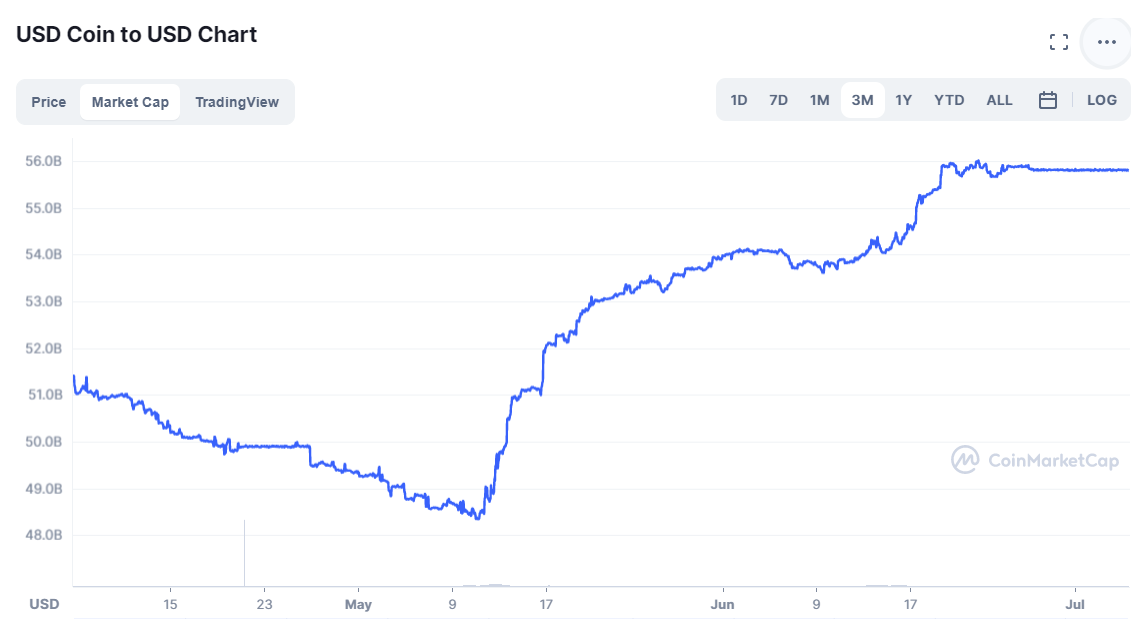Switch to the Price tab
Viewport: 1146px width, 619px height.
(48, 102)
